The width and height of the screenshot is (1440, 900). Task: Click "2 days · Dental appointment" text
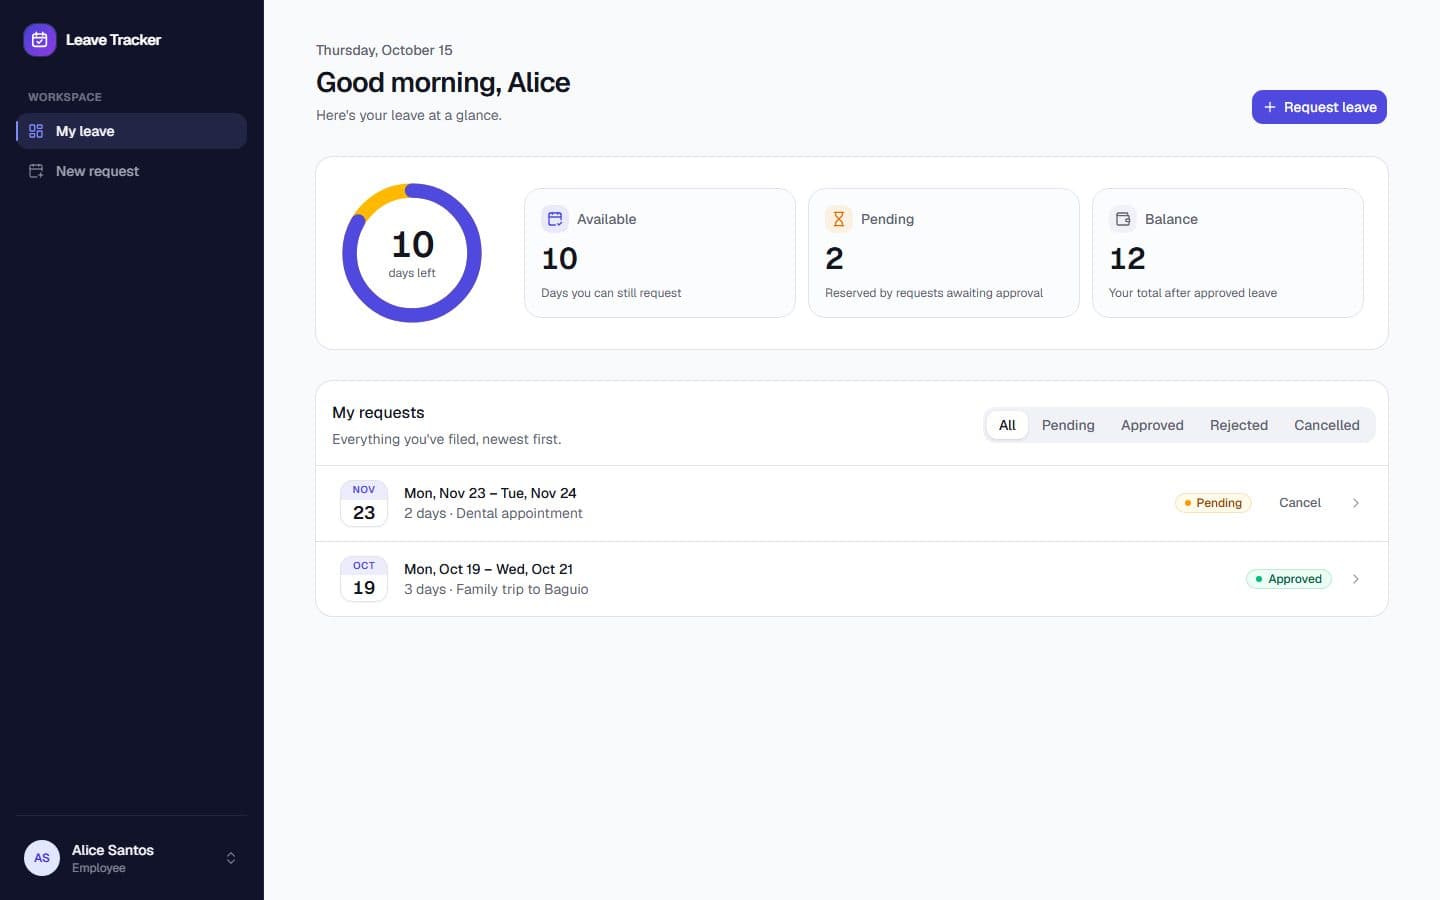[x=493, y=513]
